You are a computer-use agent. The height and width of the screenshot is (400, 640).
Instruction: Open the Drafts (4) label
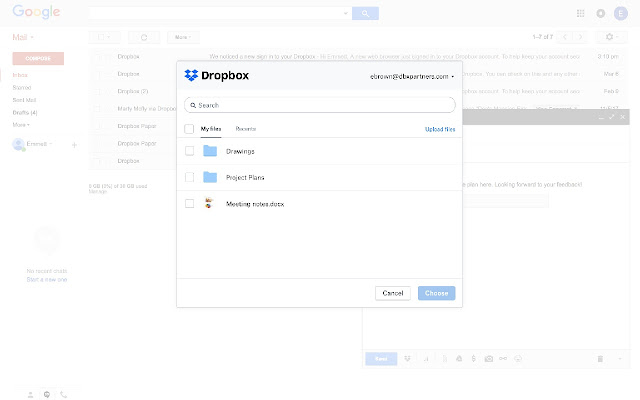24,113
